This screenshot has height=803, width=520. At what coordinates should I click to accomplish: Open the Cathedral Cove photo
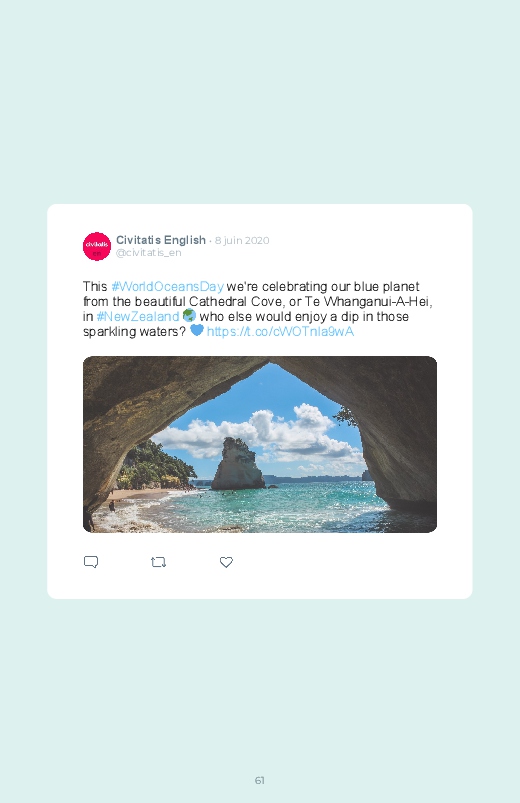tap(260, 445)
